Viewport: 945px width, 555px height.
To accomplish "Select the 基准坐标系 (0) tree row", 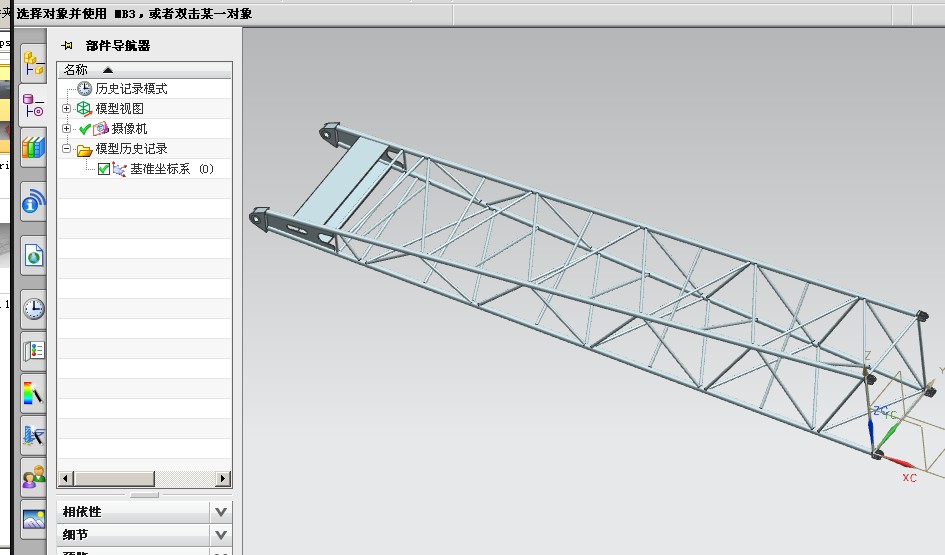I will [x=145, y=169].
